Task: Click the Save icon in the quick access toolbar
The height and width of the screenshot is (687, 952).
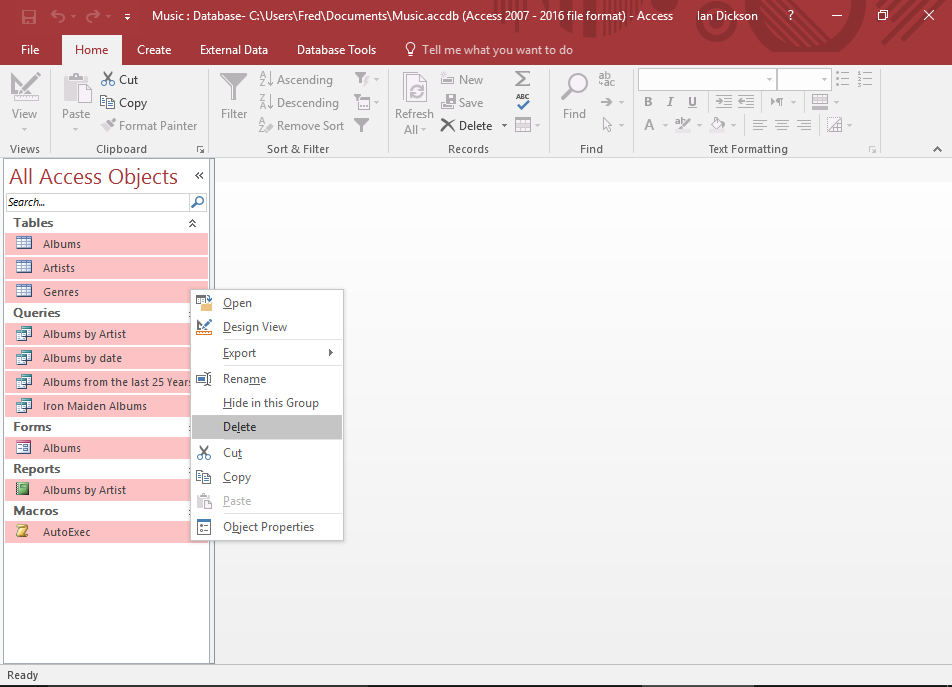Action: (29, 16)
